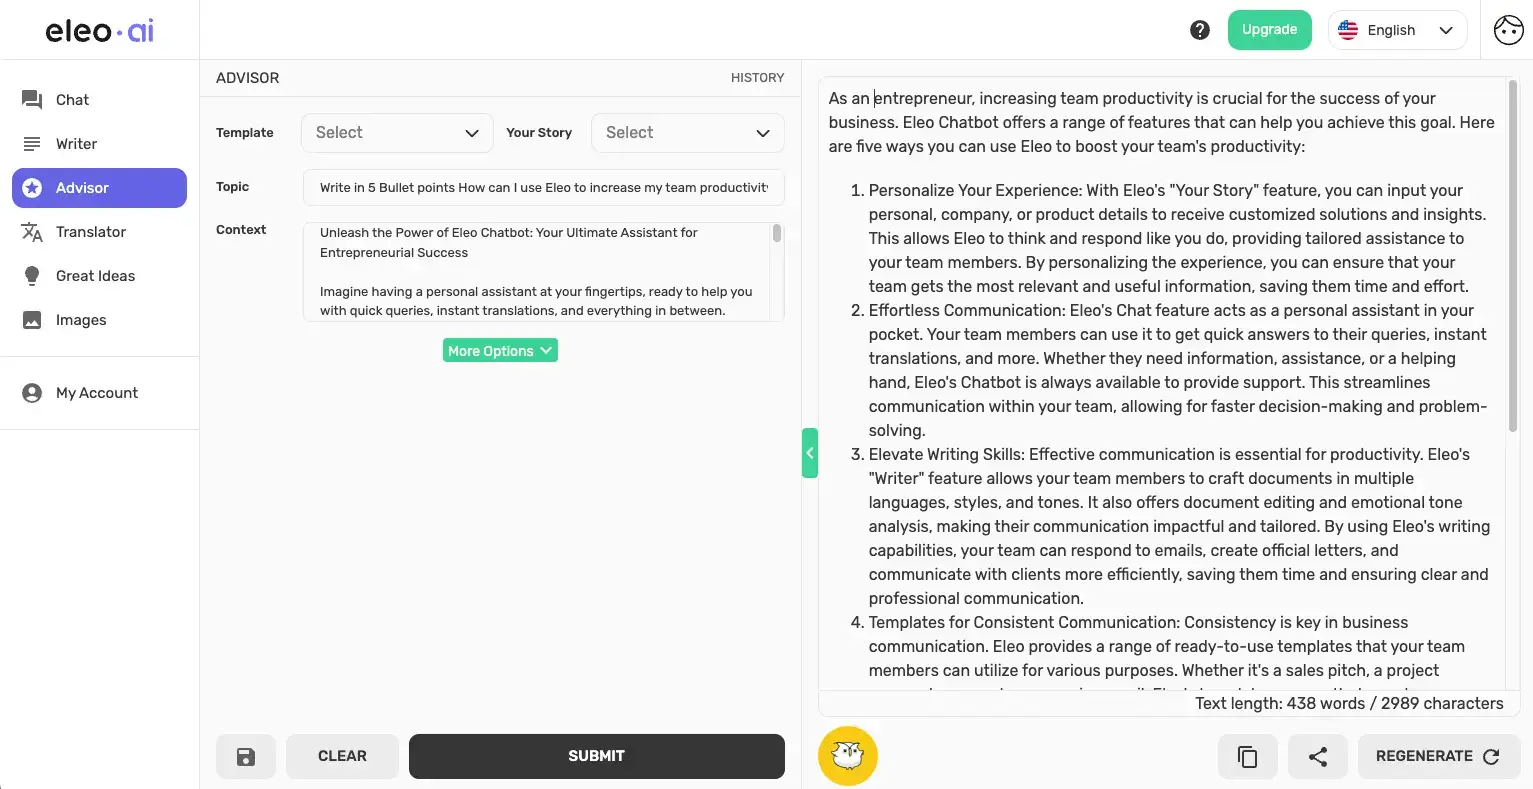Open the Translator tool
Screen dimensions: 1533x789
pyautogui.click(x=90, y=231)
